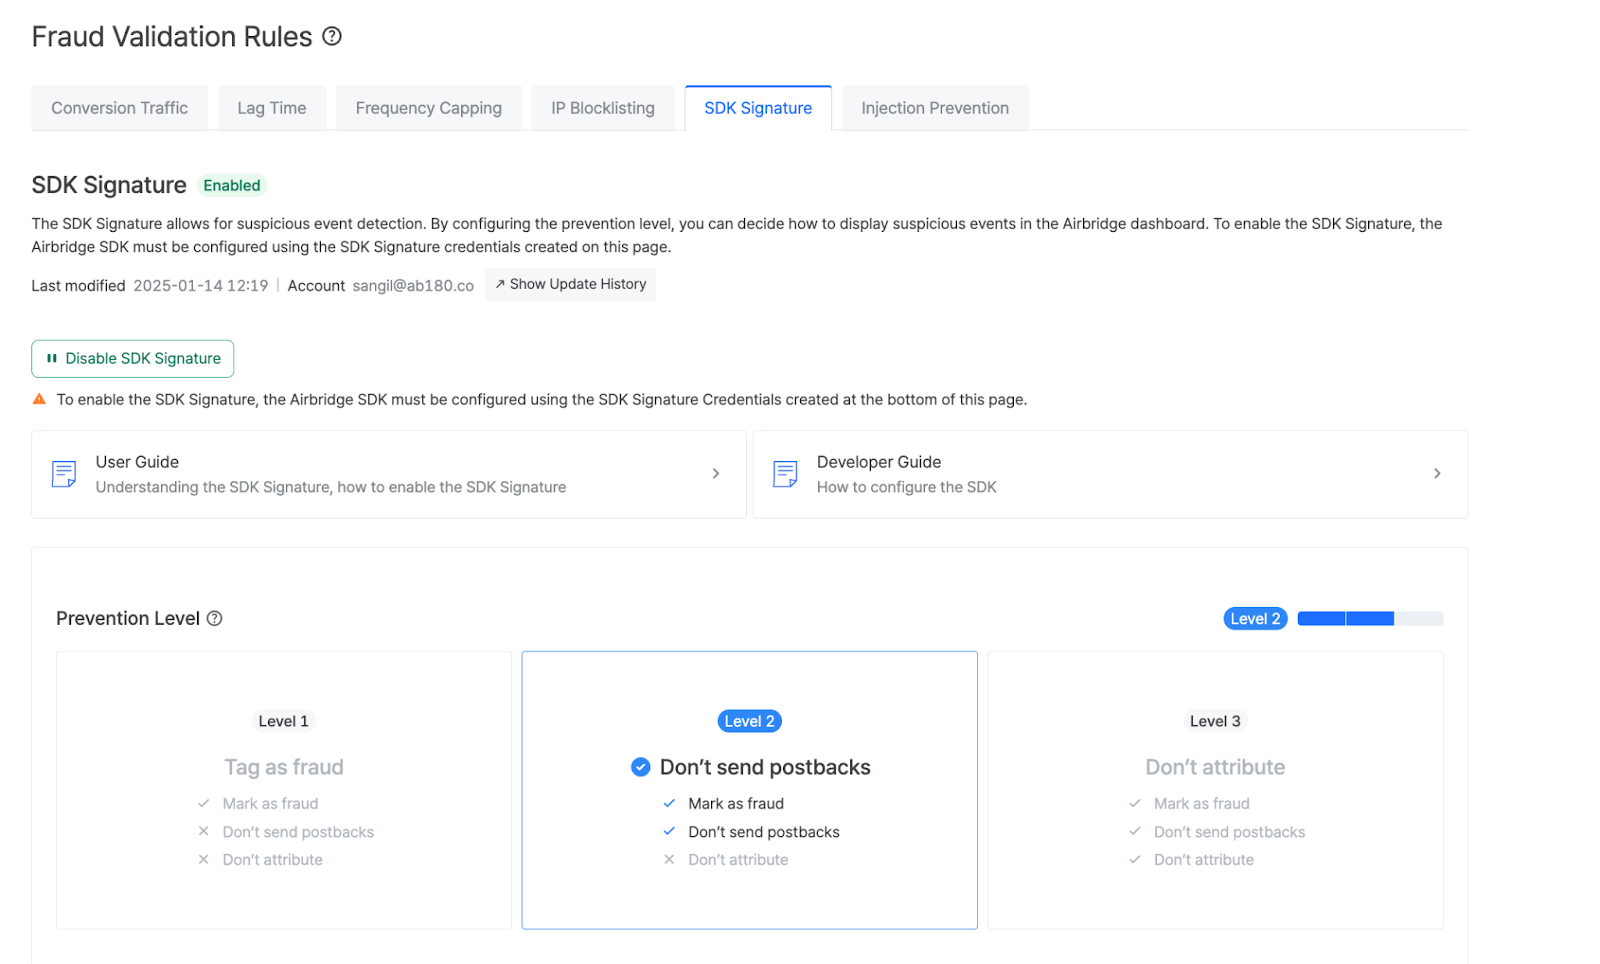Click the Enabled badge next to SDK Signature
The image size is (1600, 964).
231,185
